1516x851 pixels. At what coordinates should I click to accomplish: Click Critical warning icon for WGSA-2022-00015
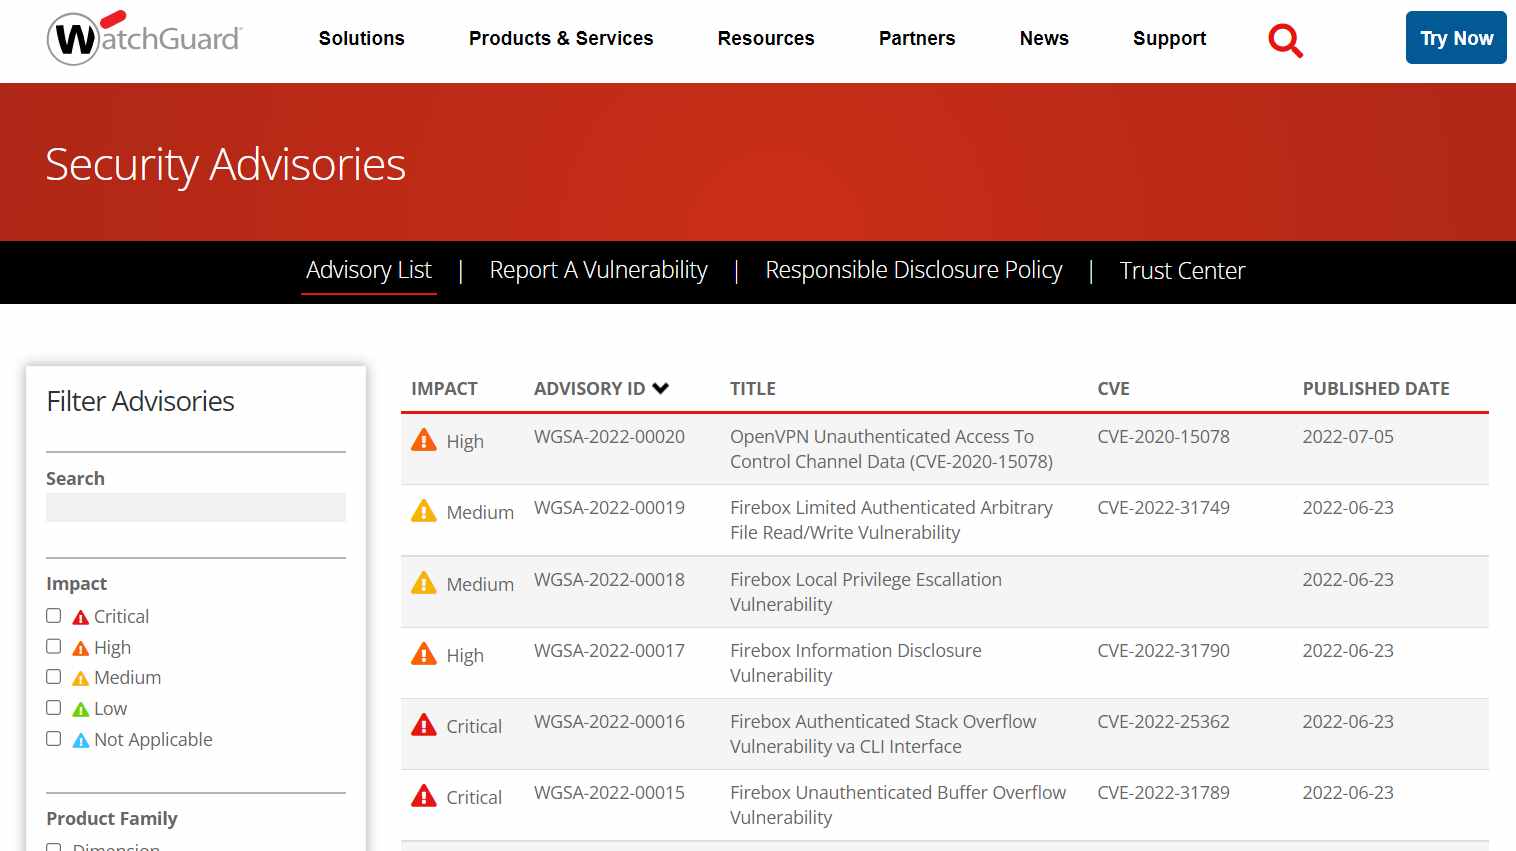424,796
